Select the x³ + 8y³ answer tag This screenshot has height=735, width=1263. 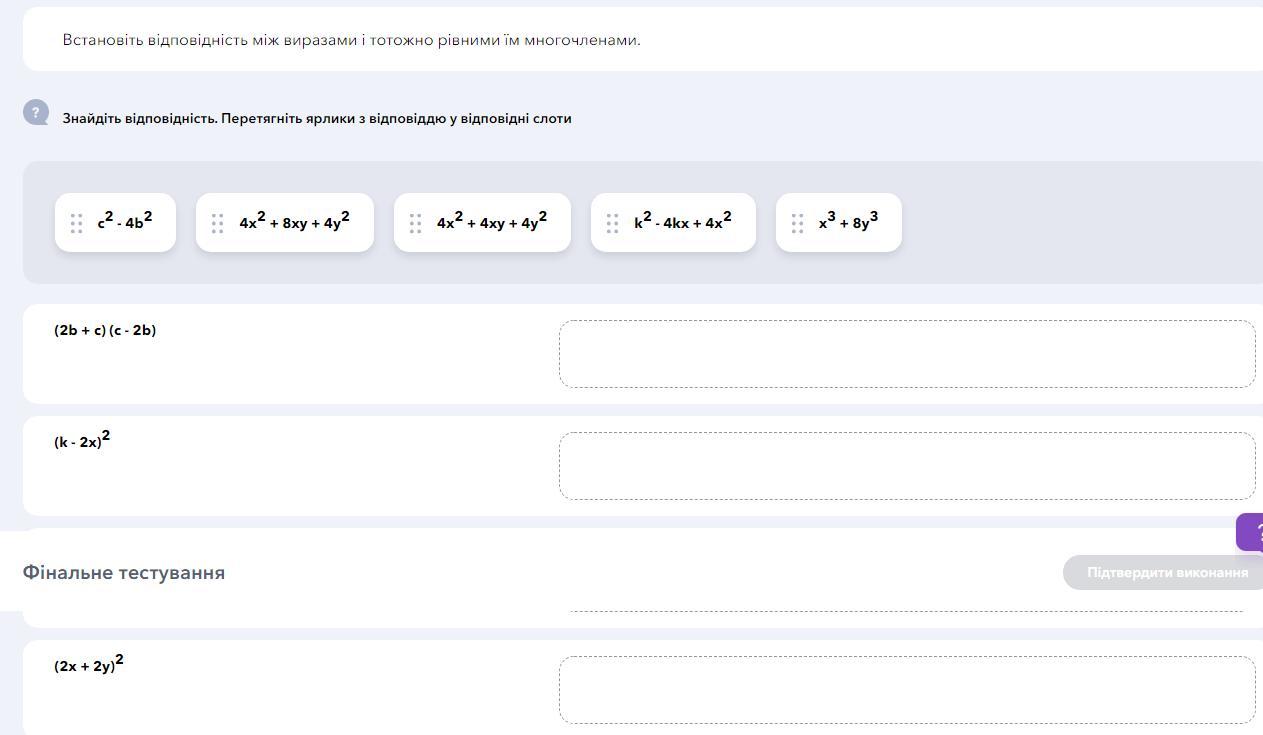click(839, 222)
